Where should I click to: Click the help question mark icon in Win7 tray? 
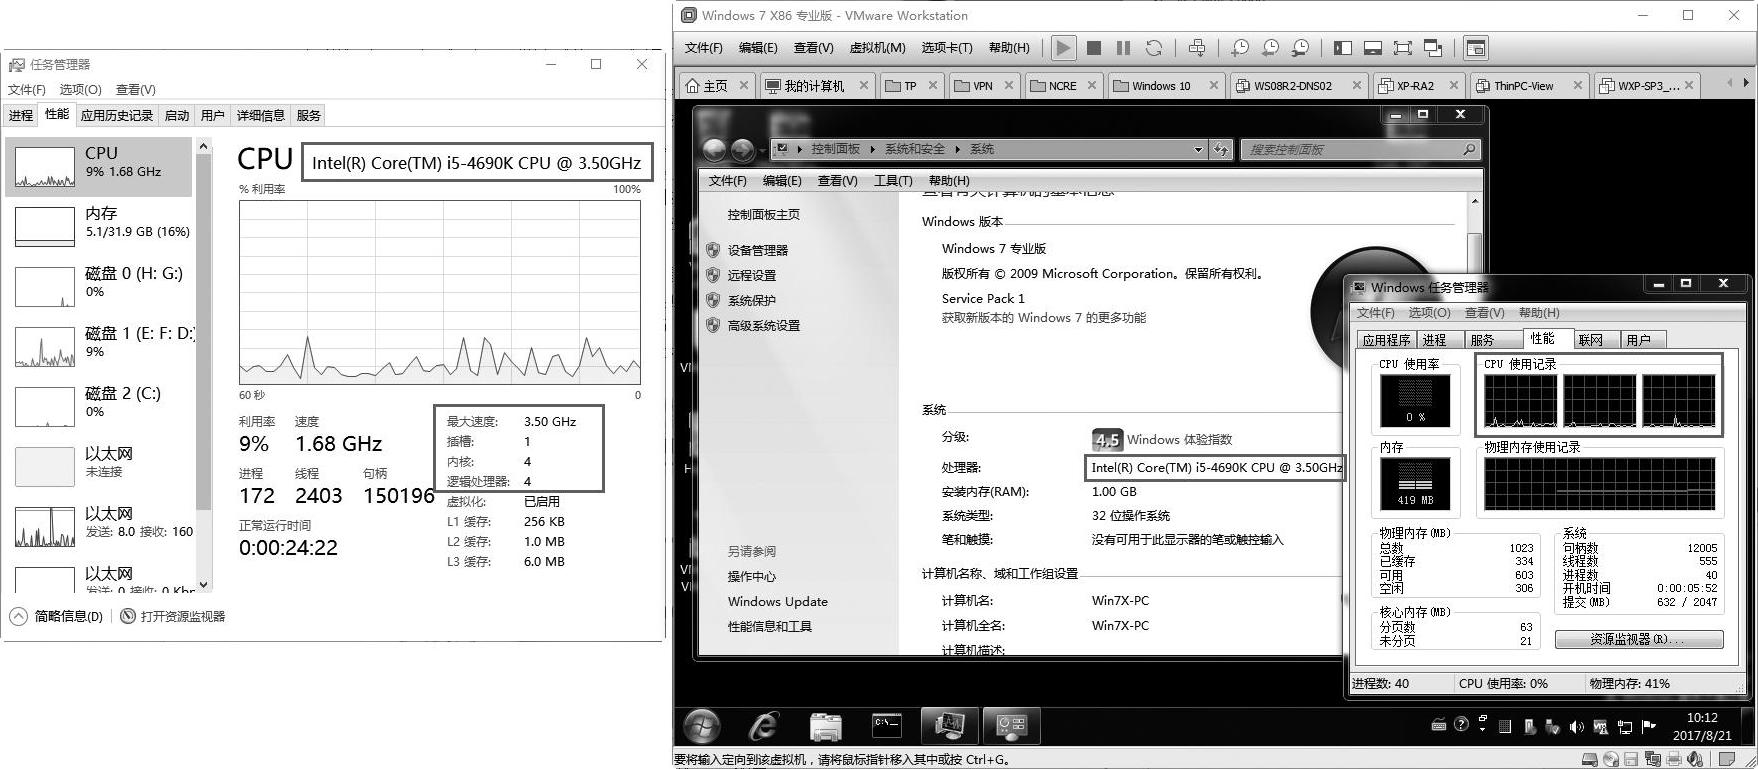[1461, 725]
